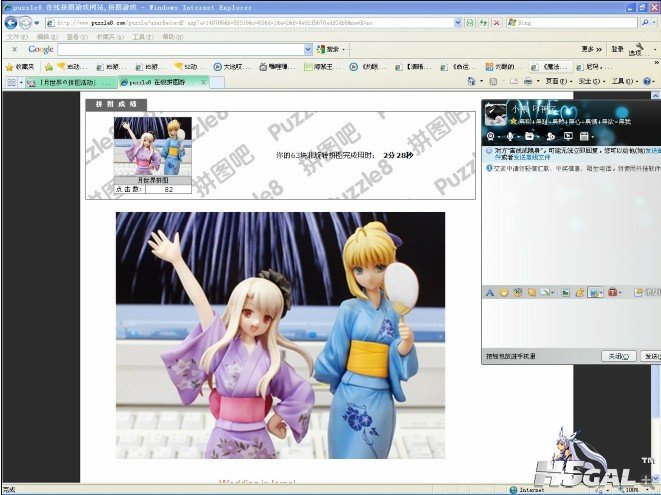Refresh the page with green arrows icon
Image resolution: width=661 pixels, height=495 pixels.
(x=484, y=23)
